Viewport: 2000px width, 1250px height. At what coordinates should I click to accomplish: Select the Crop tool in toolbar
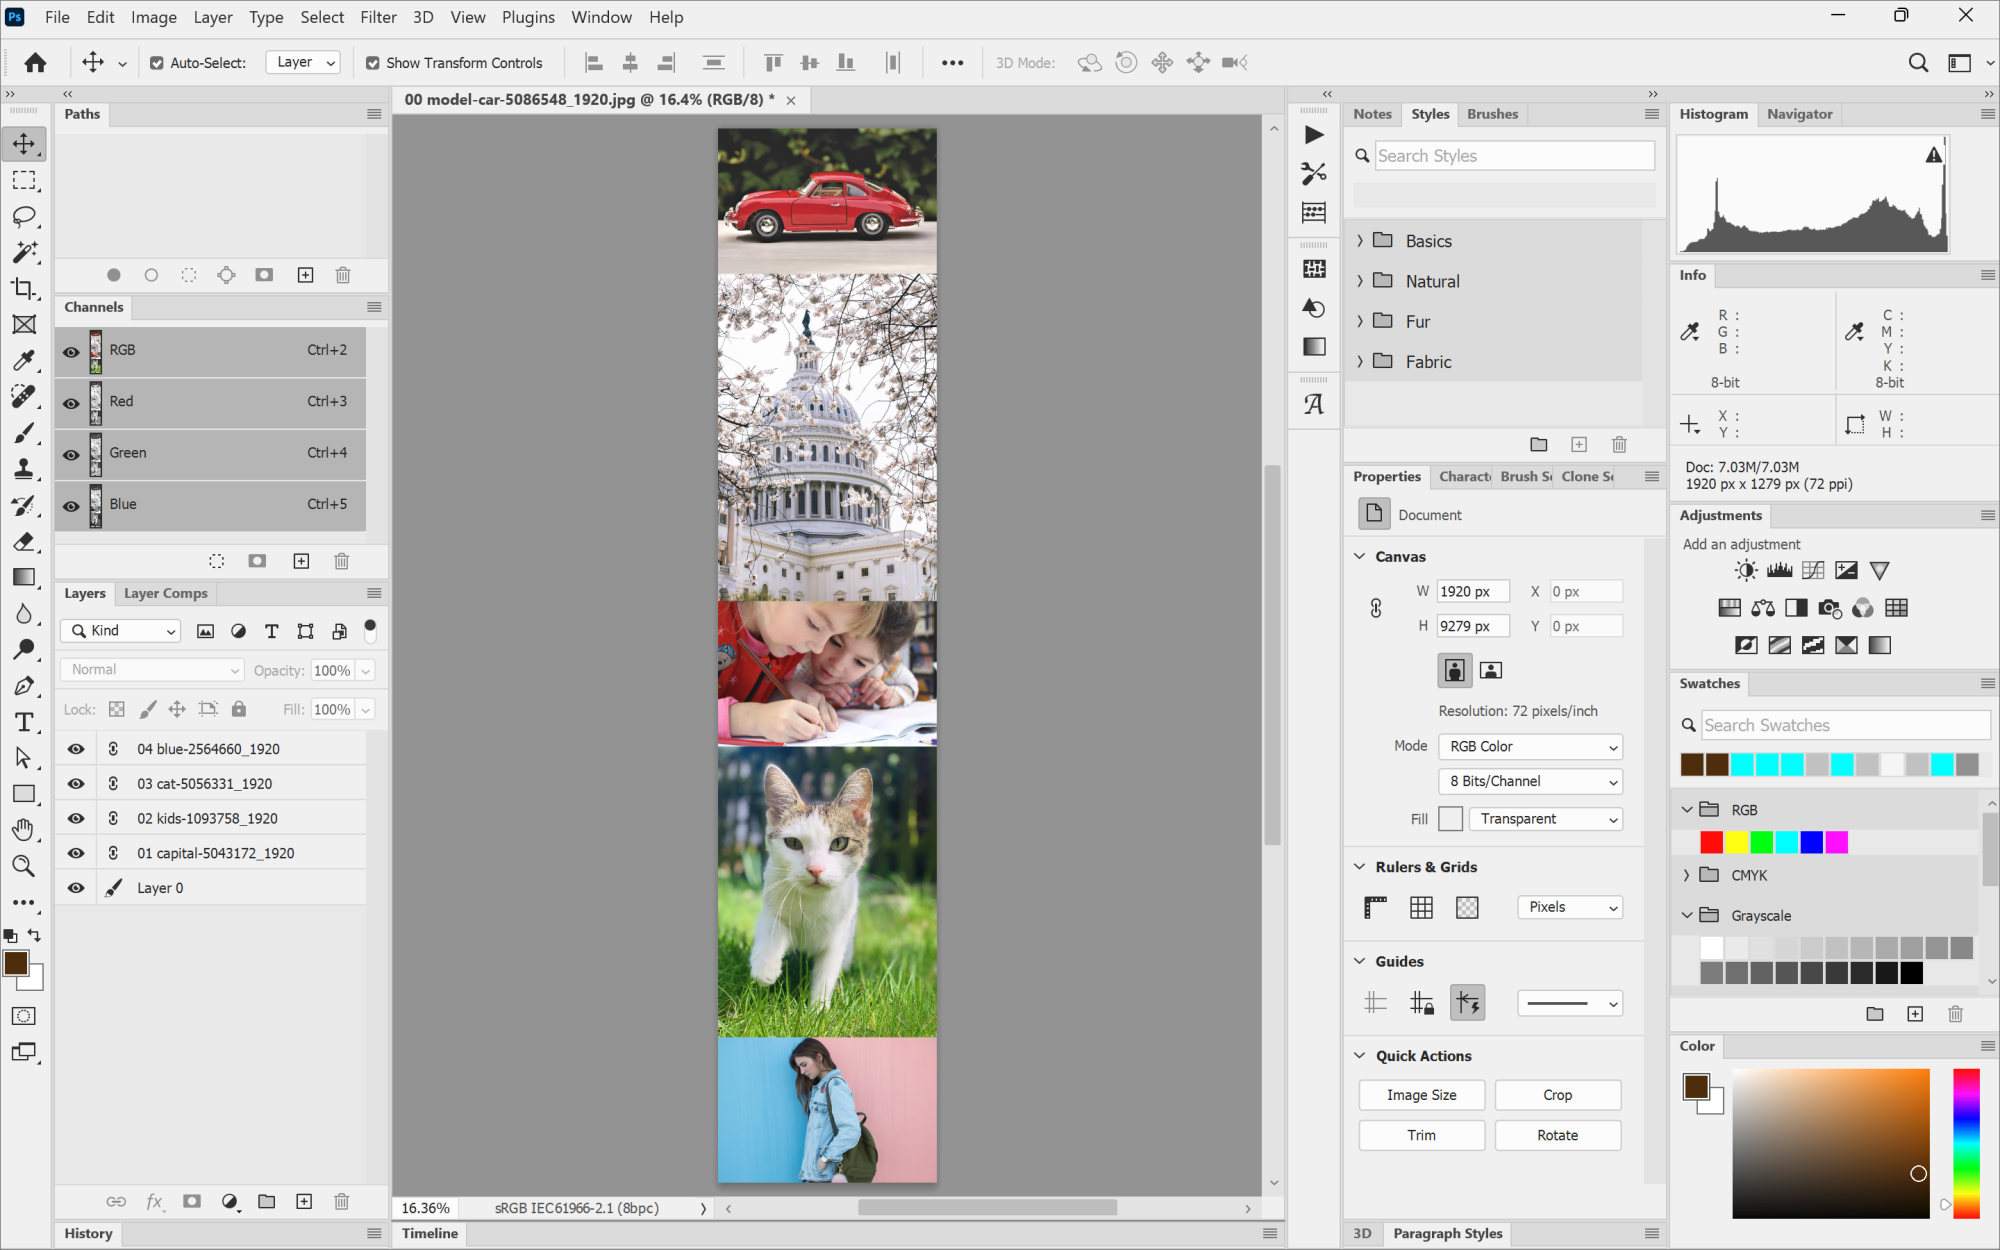coord(24,289)
